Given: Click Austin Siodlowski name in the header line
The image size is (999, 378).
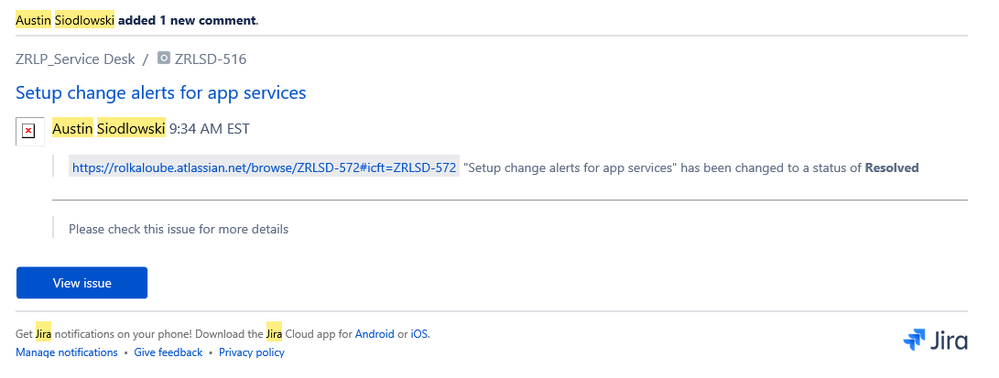Looking at the screenshot, I should (65, 20).
